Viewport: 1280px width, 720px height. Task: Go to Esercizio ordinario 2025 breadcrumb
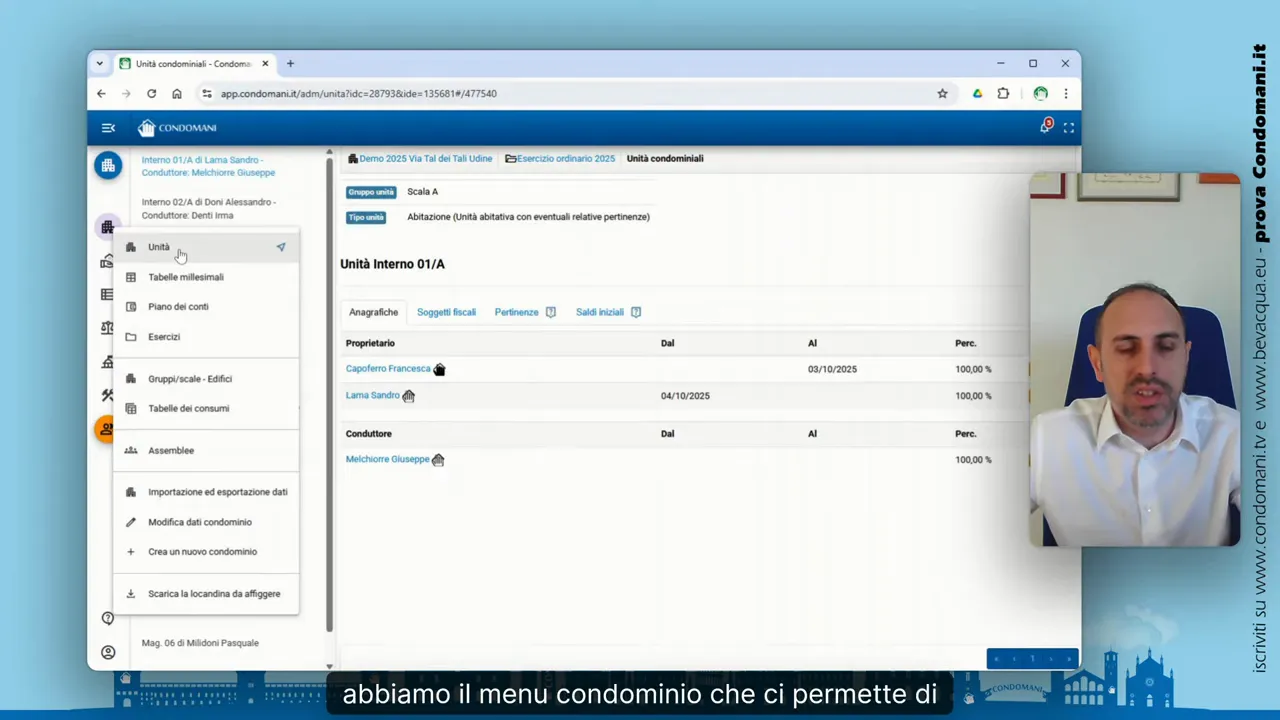pyautogui.click(x=565, y=158)
